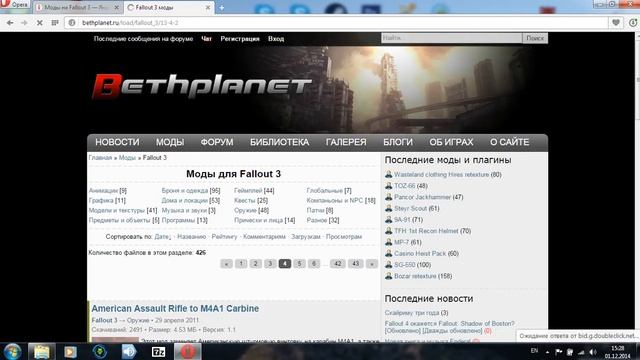The image size is (640, 360).
Task: Open Wasteland clothing Hires retexture mod
Action: (441, 175)
